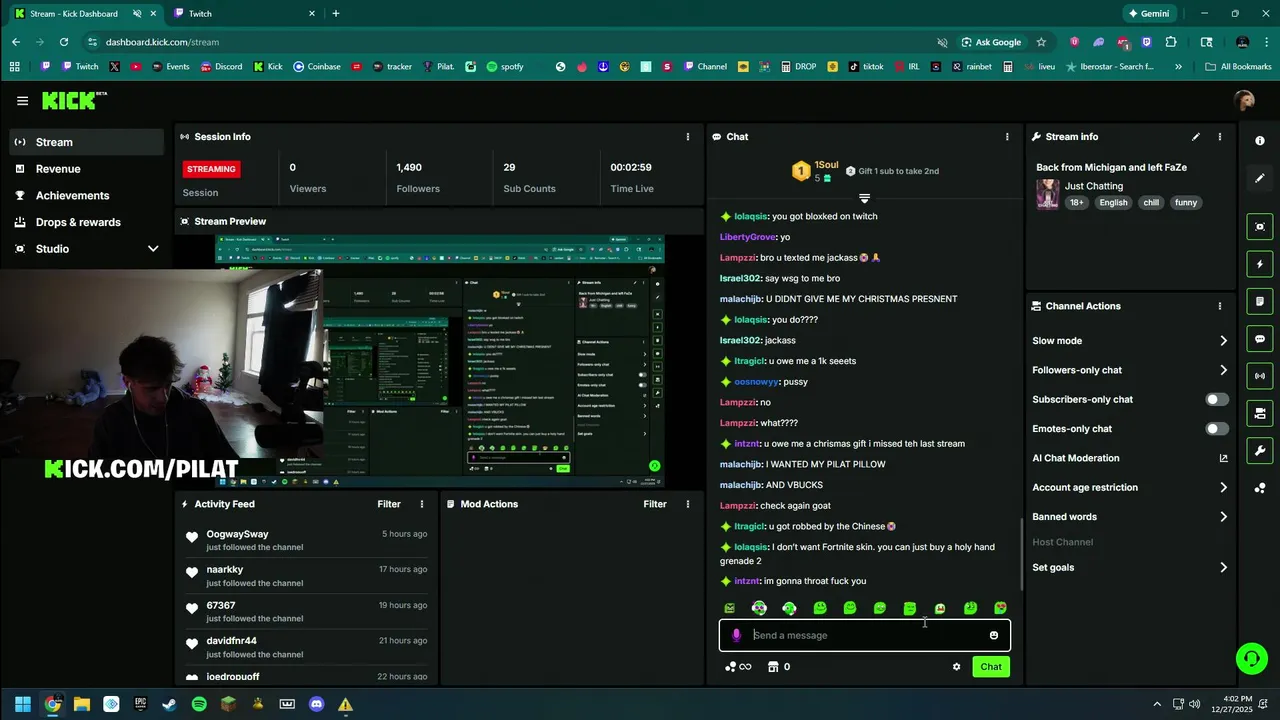The width and height of the screenshot is (1280, 720).
Task: Open chat settings gear icon
Action: pyautogui.click(x=956, y=667)
